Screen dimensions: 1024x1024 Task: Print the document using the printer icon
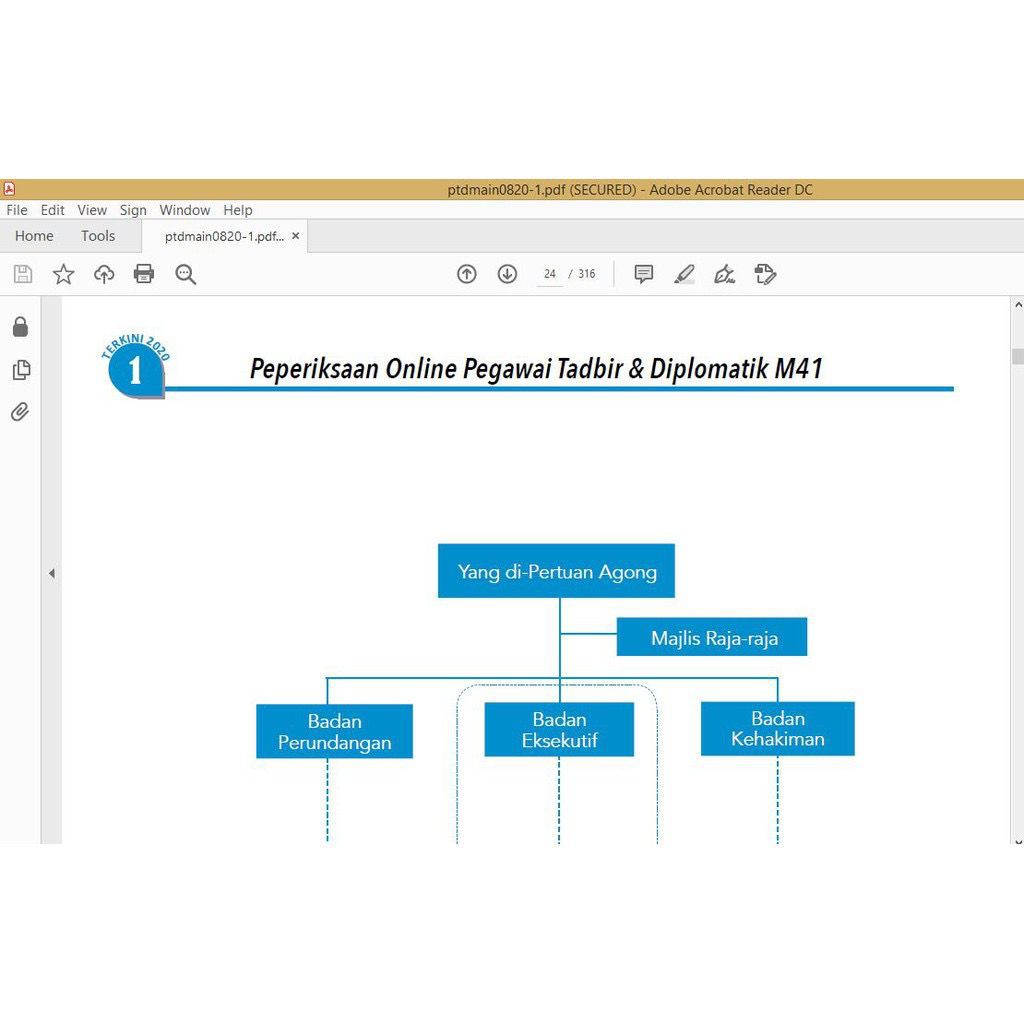coord(144,274)
